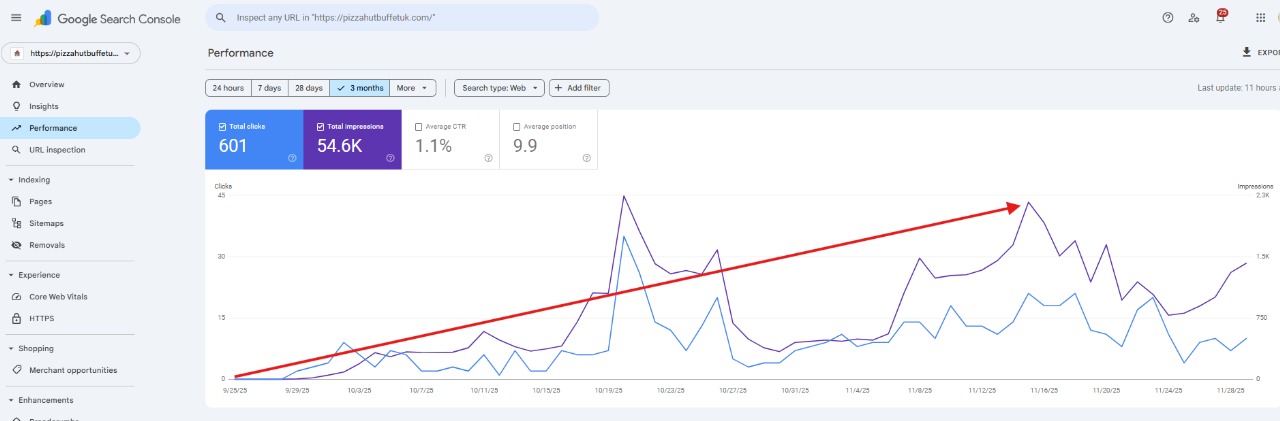The width and height of the screenshot is (1280, 421).
Task: Open the Google apps grid
Action: [x=1259, y=18]
